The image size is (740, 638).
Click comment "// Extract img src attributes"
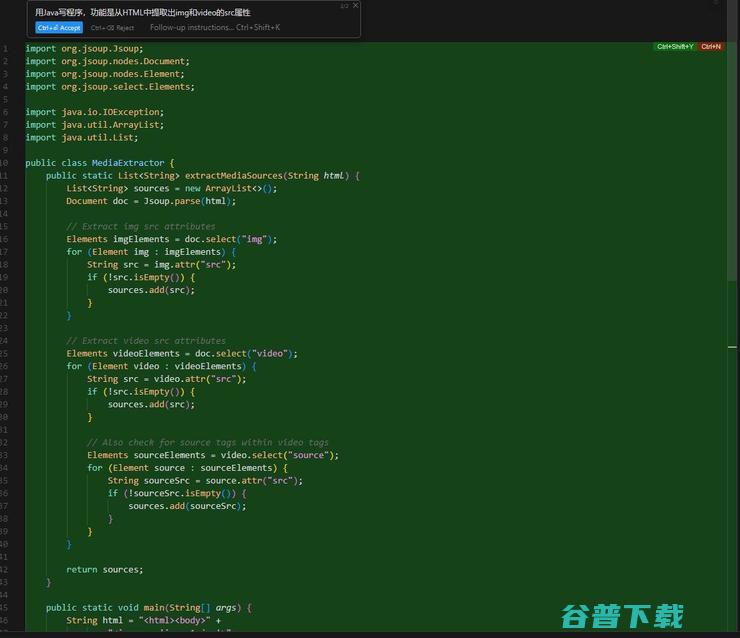(141, 227)
